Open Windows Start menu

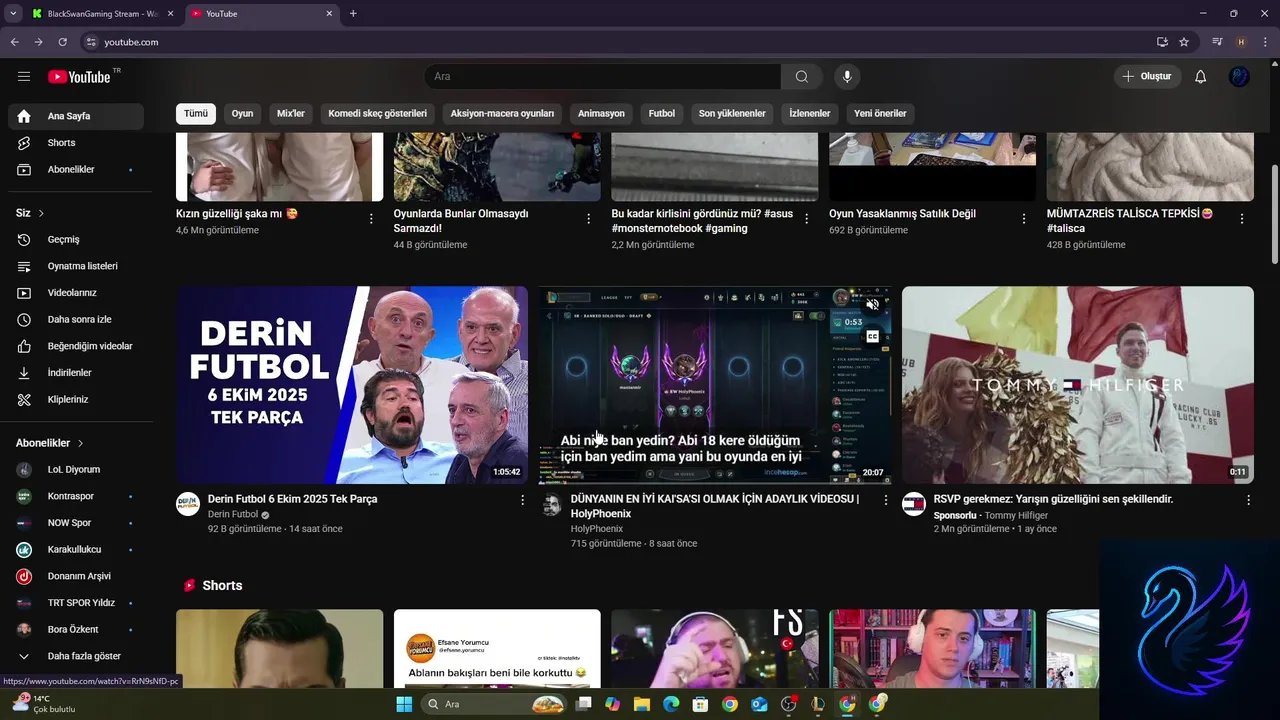pyautogui.click(x=404, y=704)
